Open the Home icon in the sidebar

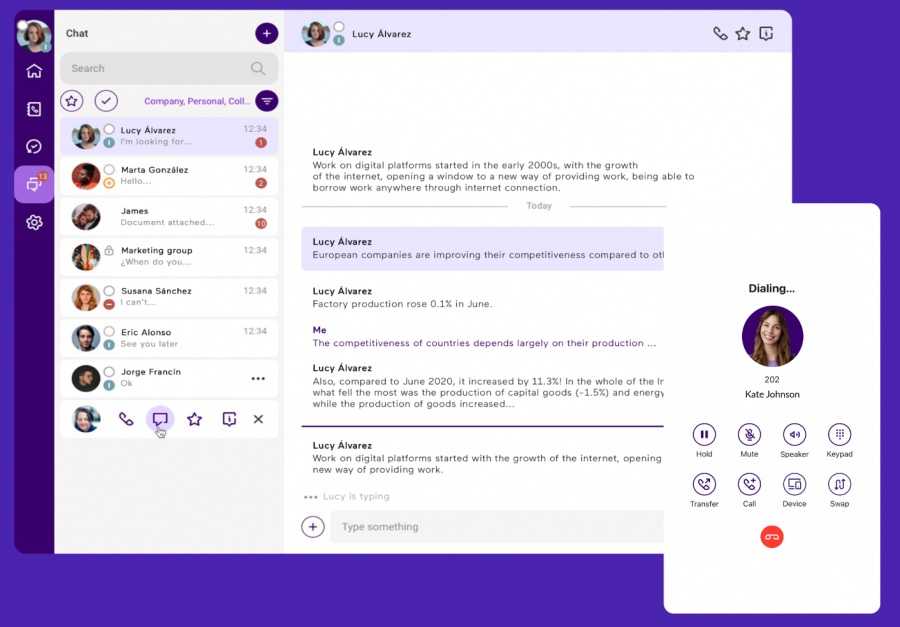coord(34,71)
